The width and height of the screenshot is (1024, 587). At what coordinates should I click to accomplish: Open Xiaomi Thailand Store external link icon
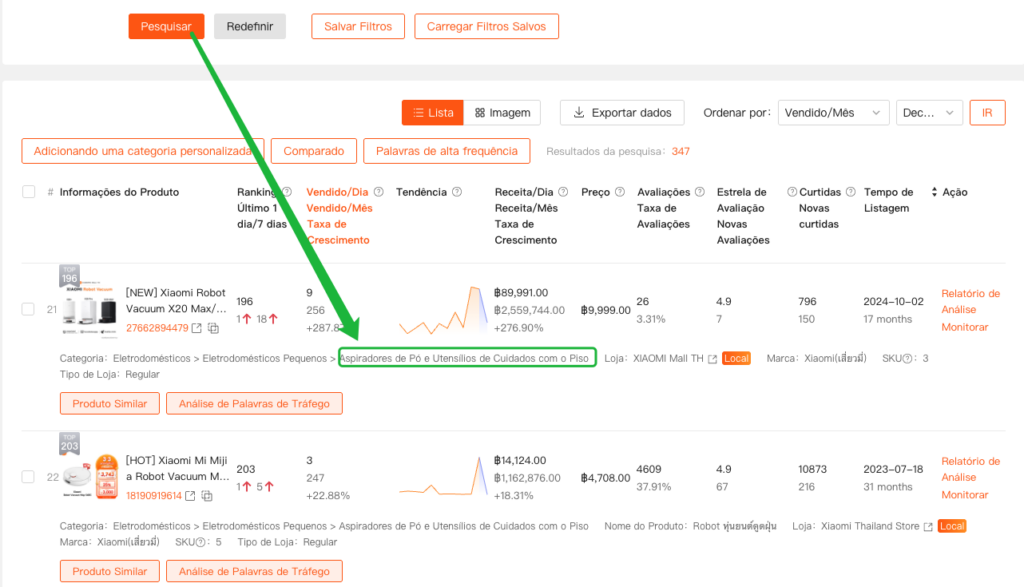point(928,526)
